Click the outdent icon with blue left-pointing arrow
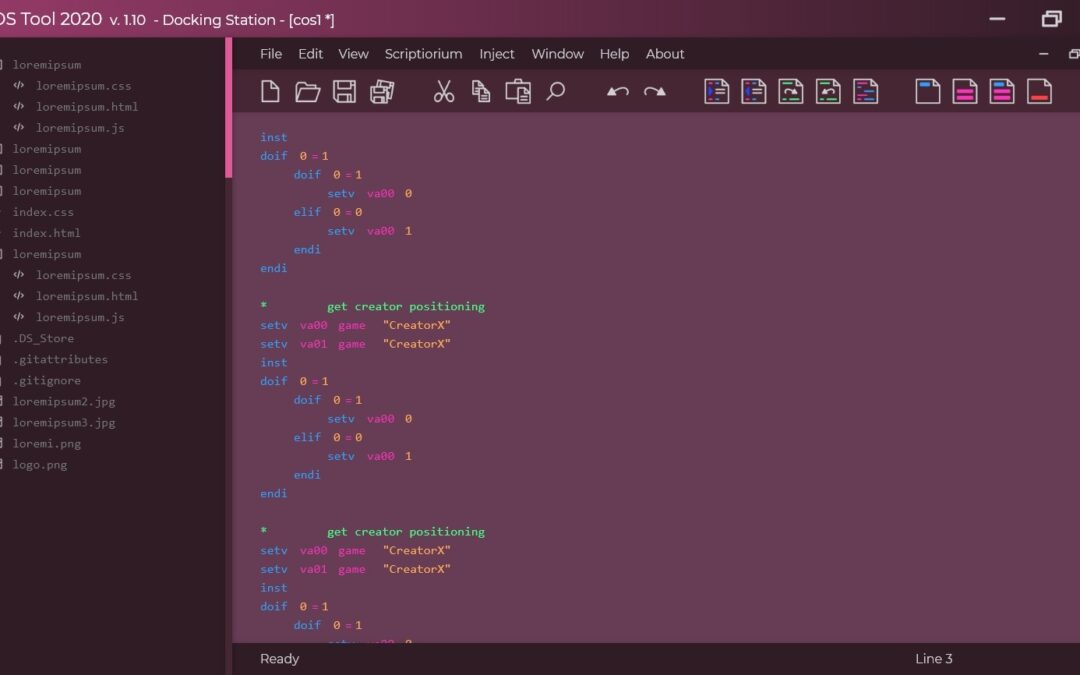The width and height of the screenshot is (1080, 675). [x=754, y=91]
